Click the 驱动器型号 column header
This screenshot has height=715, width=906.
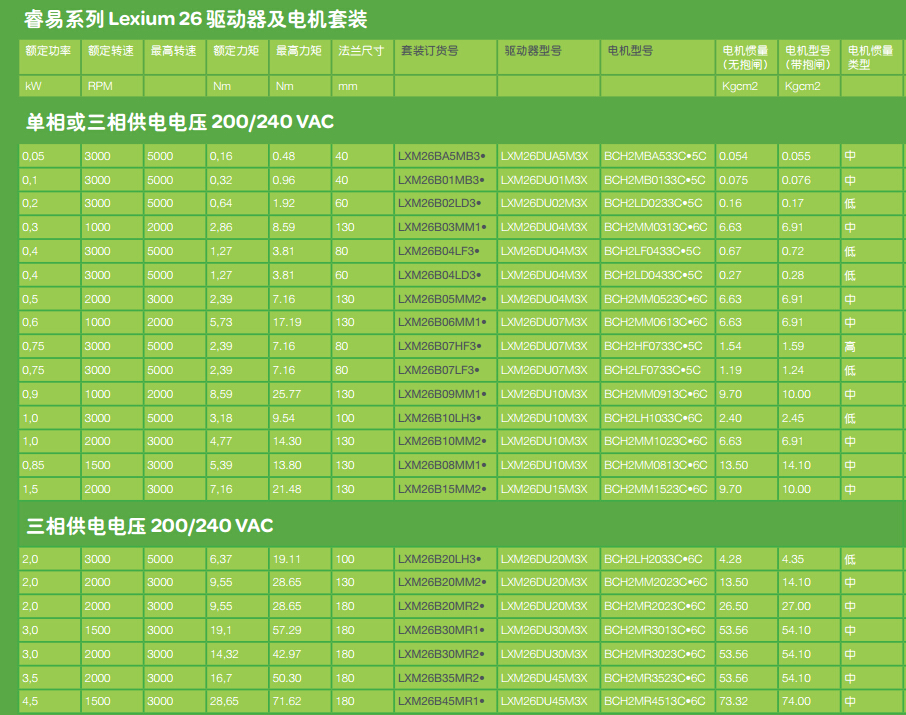pos(532,50)
